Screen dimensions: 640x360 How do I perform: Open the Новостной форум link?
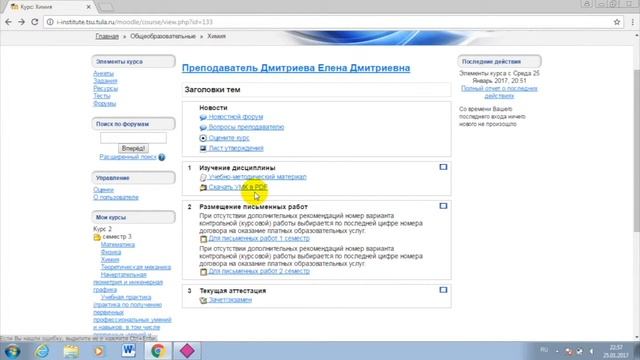click(x=236, y=117)
